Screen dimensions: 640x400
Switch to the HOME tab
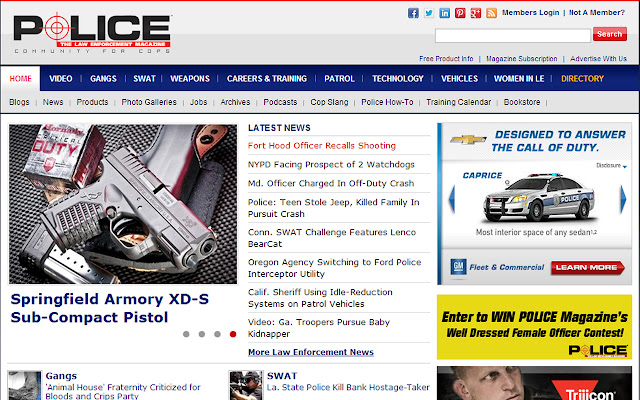tap(20, 78)
